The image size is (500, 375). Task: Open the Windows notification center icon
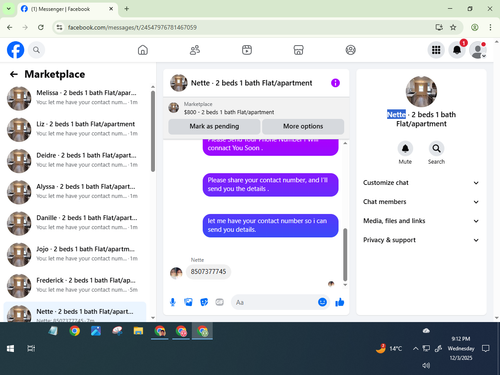click(486, 349)
